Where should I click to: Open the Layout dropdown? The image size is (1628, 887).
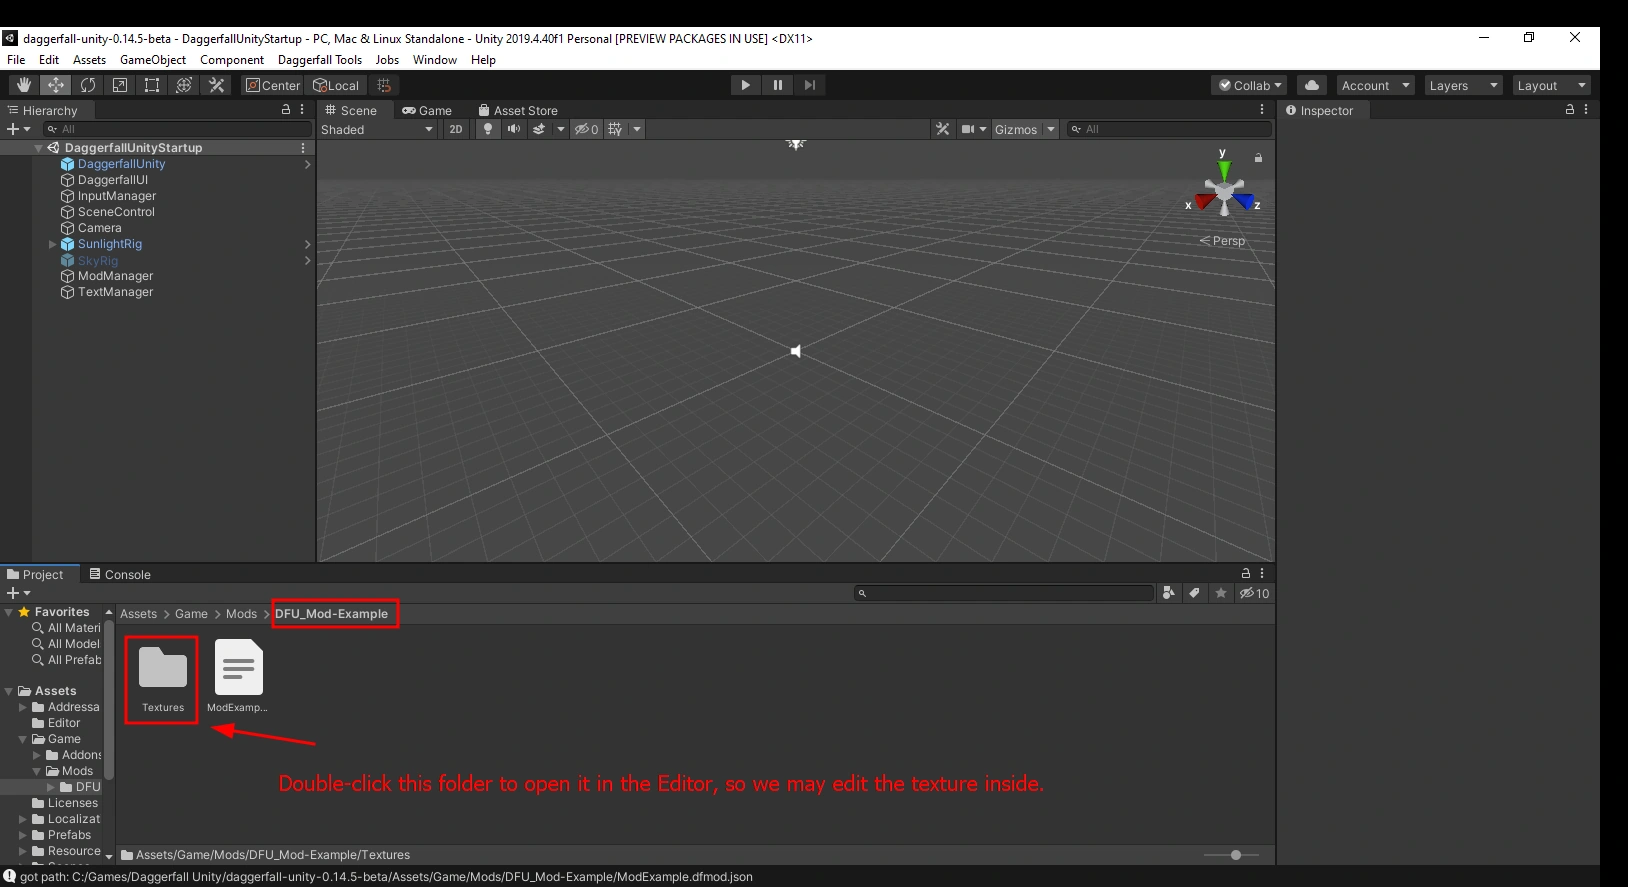pyautogui.click(x=1551, y=85)
